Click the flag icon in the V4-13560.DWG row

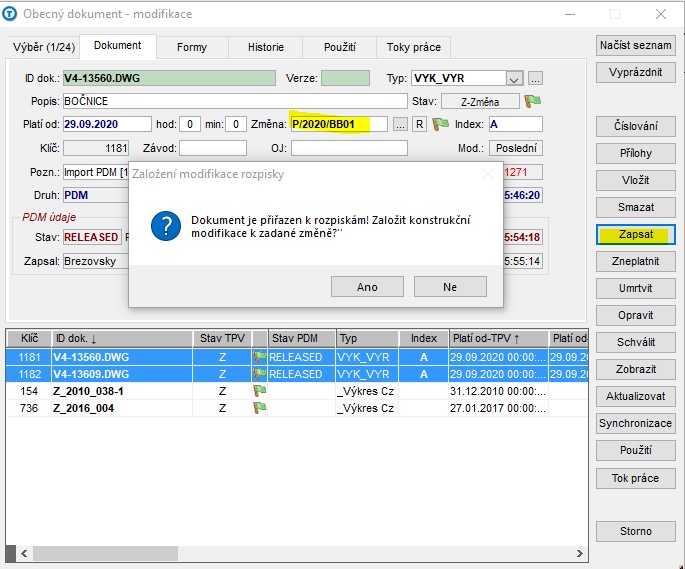(x=259, y=357)
